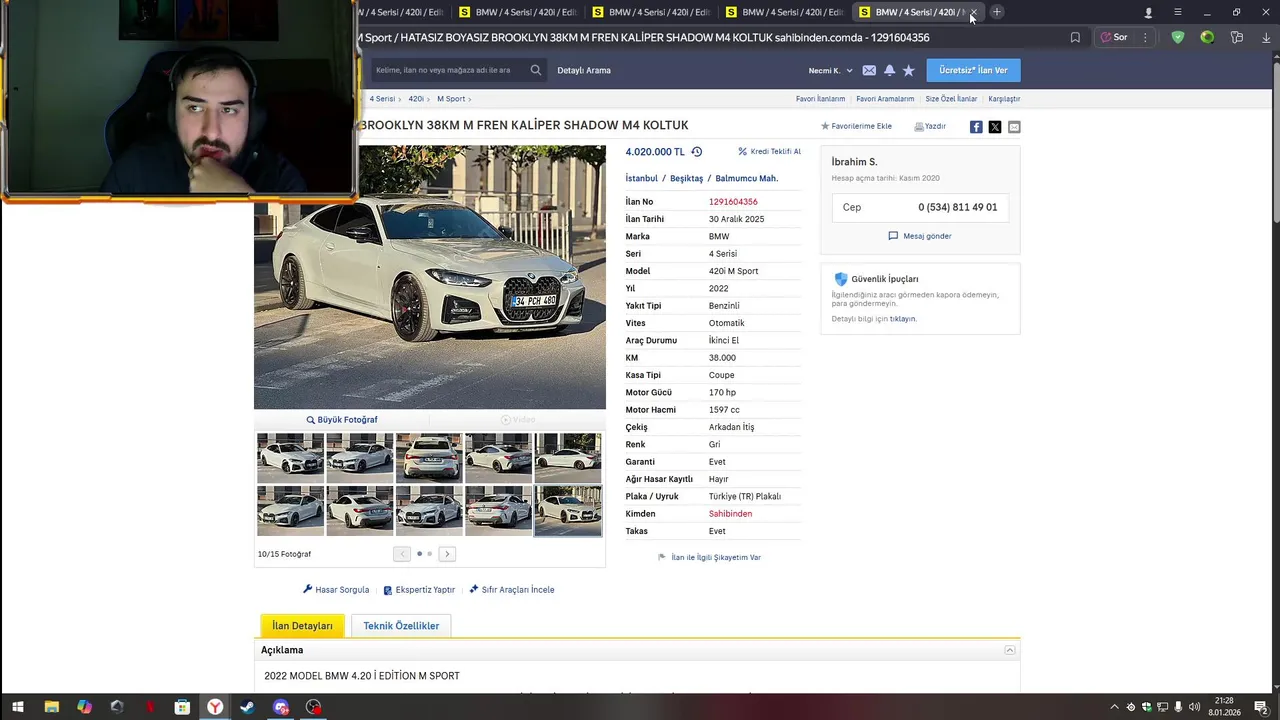Share listing via email icon
This screenshot has height=720, width=1280.
pyautogui.click(x=1014, y=127)
